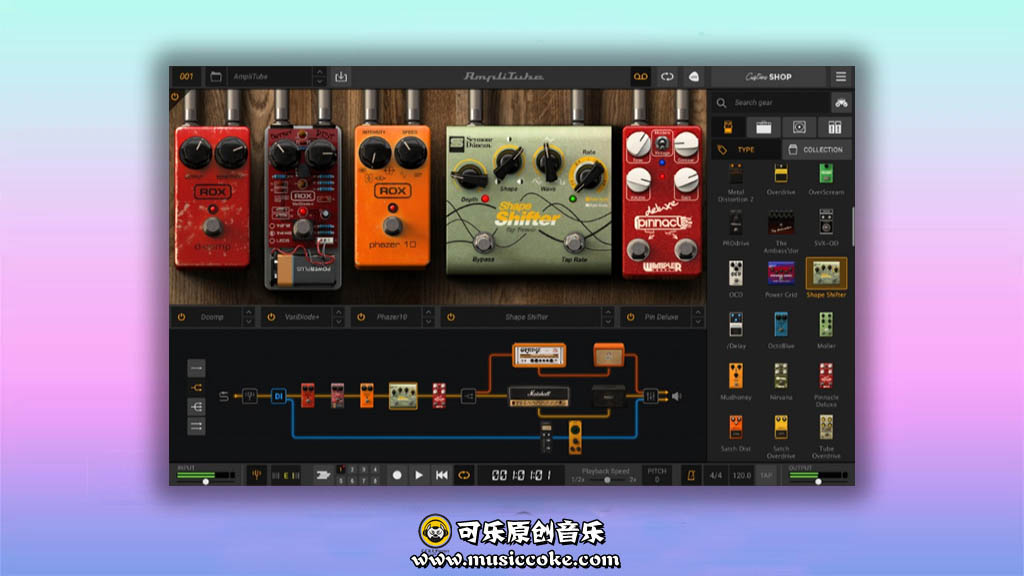This screenshot has width=1024, height=576.
Task: Click the binoculars icon beside Search gear
Action: point(841,103)
